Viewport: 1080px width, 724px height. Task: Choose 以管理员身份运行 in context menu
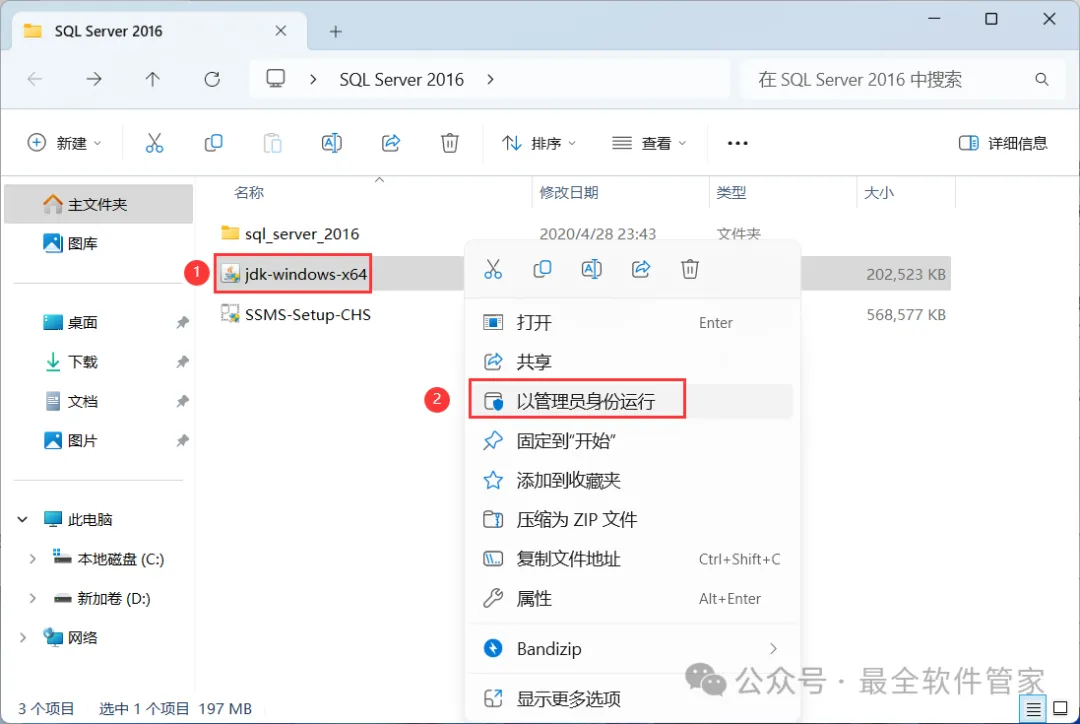(x=631, y=401)
